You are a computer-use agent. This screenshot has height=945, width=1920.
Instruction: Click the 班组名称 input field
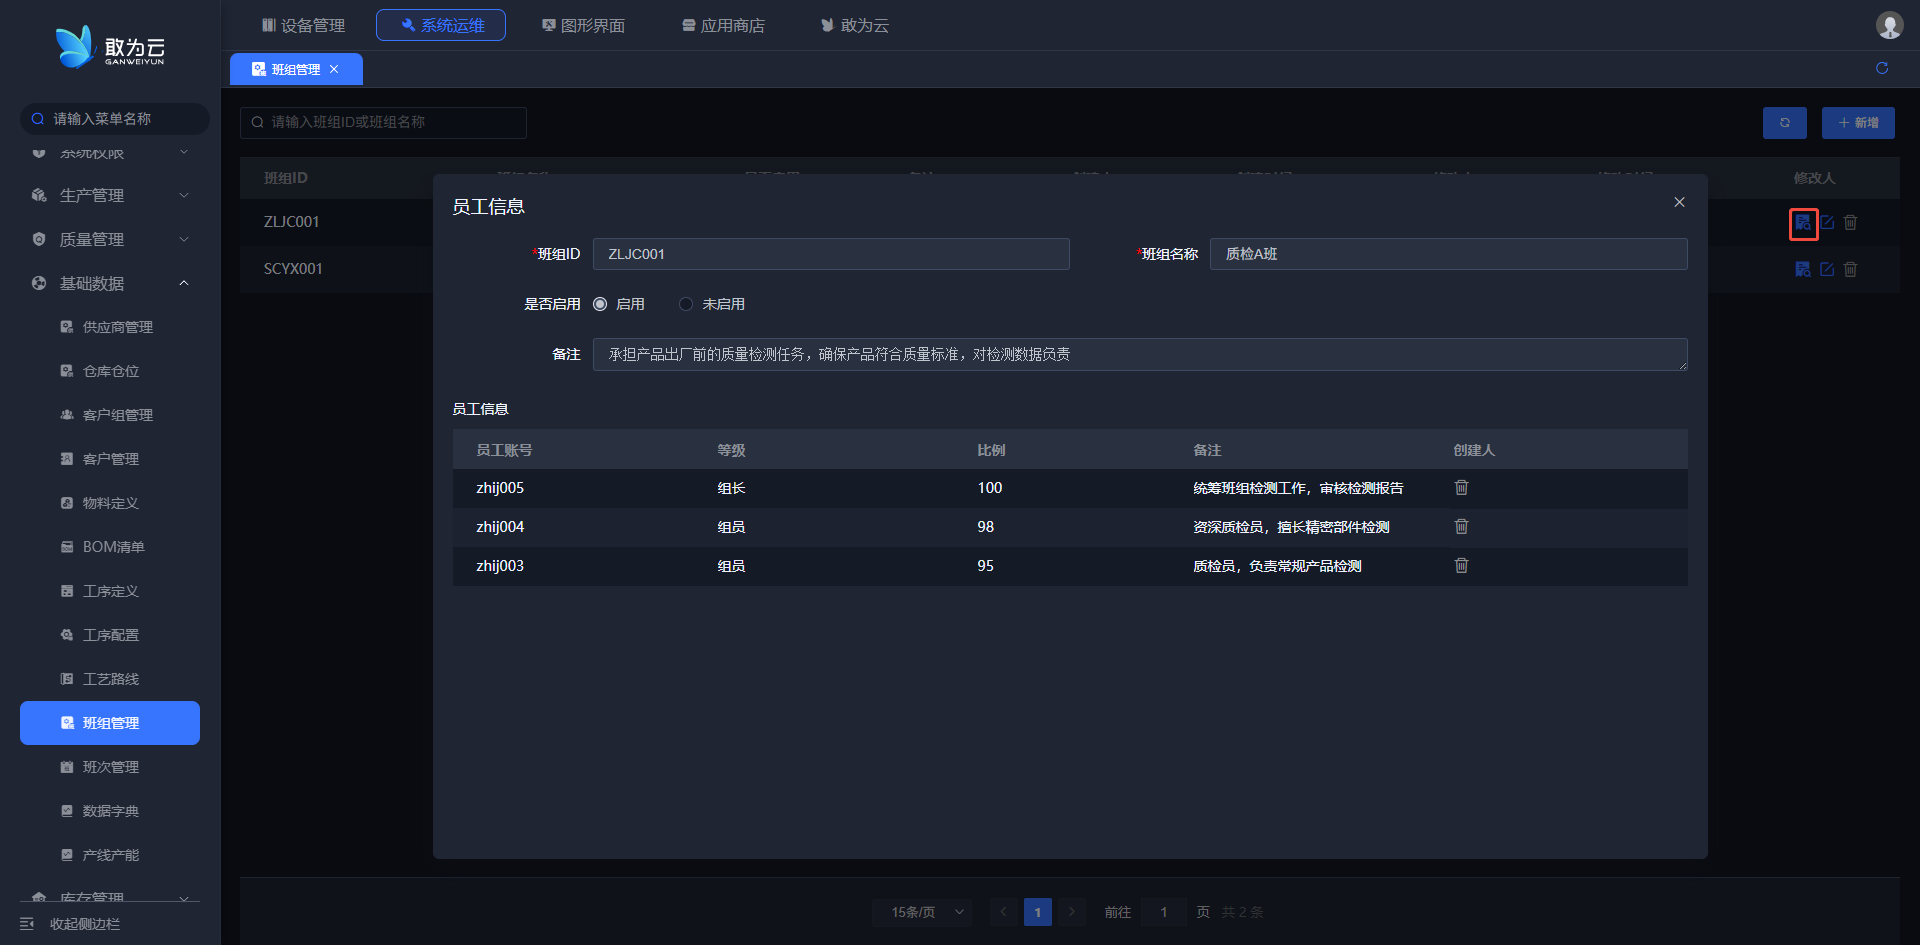tap(1448, 254)
